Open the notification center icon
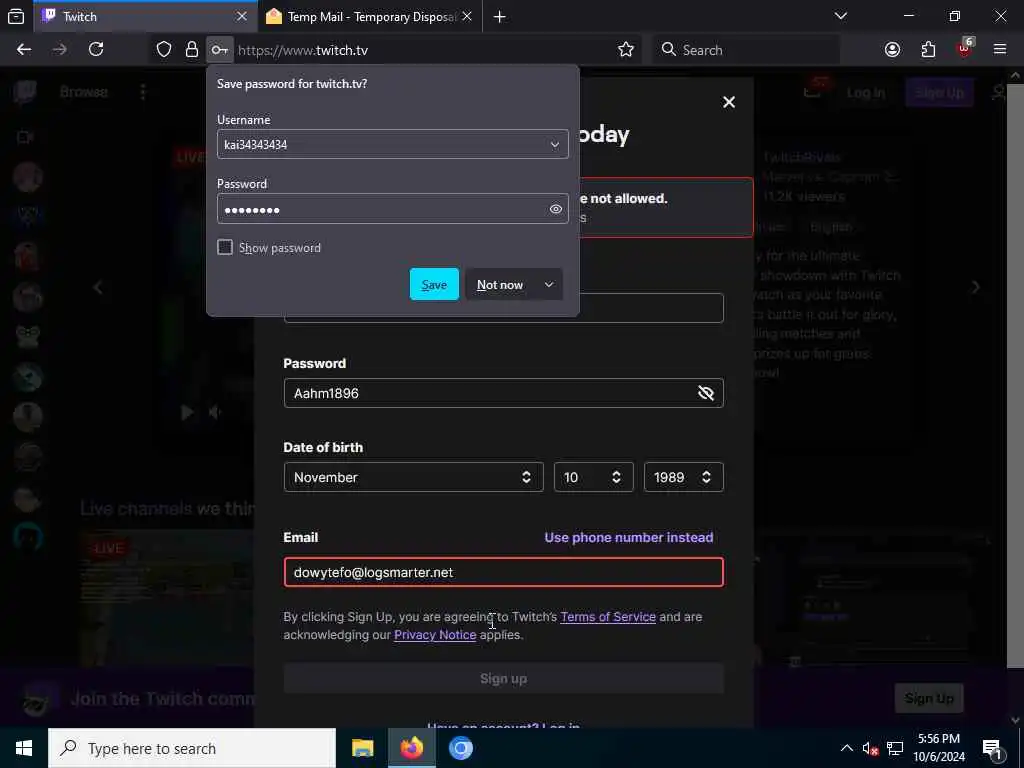The width and height of the screenshot is (1024, 768). 992,749
